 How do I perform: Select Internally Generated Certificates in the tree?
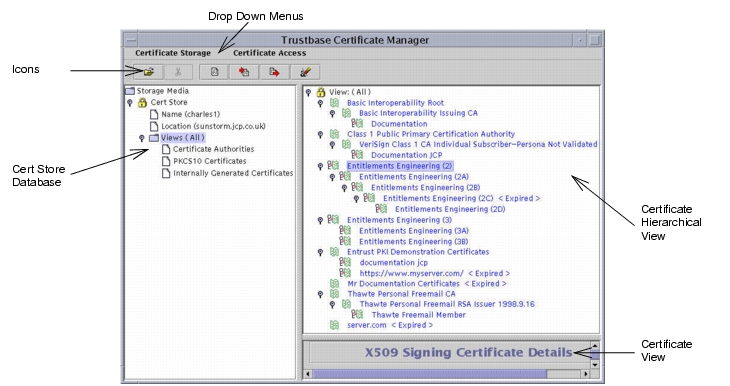click(233, 173)
